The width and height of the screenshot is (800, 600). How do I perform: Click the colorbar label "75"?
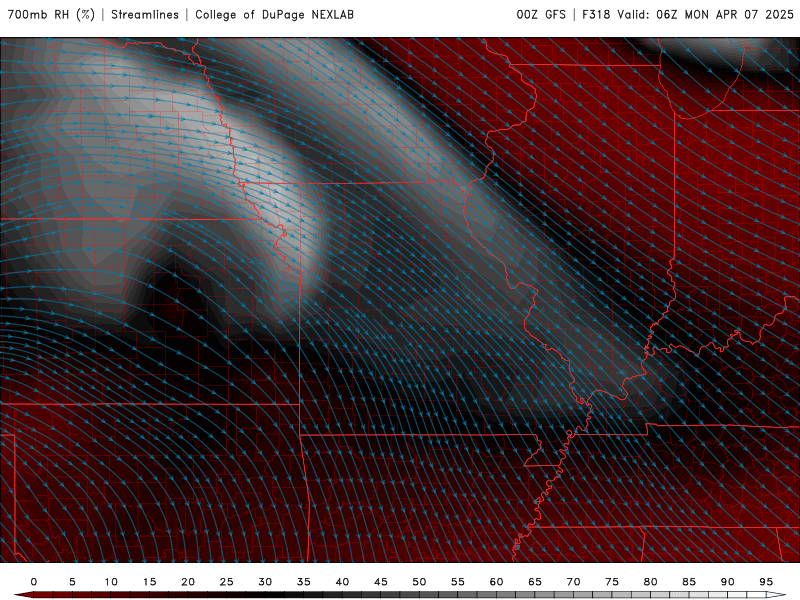tap(612, 582)
